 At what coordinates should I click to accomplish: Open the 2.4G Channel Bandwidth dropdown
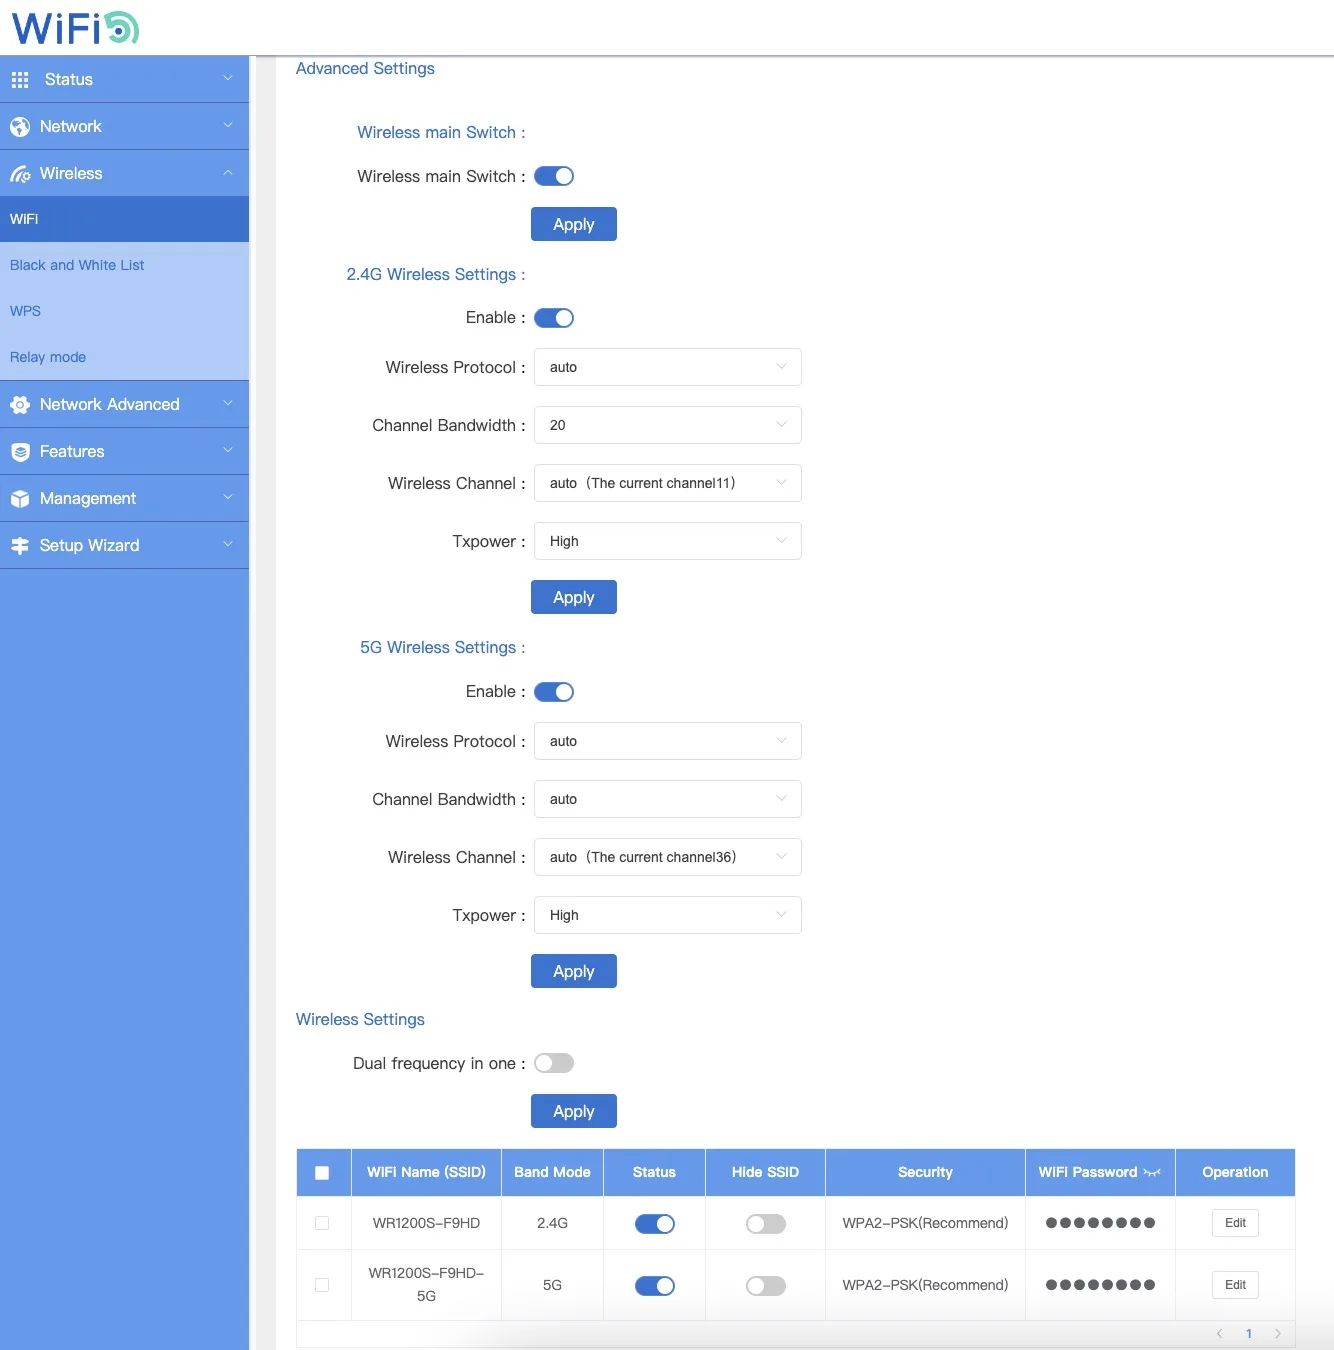pyautogui.click(x=667, y=425)
